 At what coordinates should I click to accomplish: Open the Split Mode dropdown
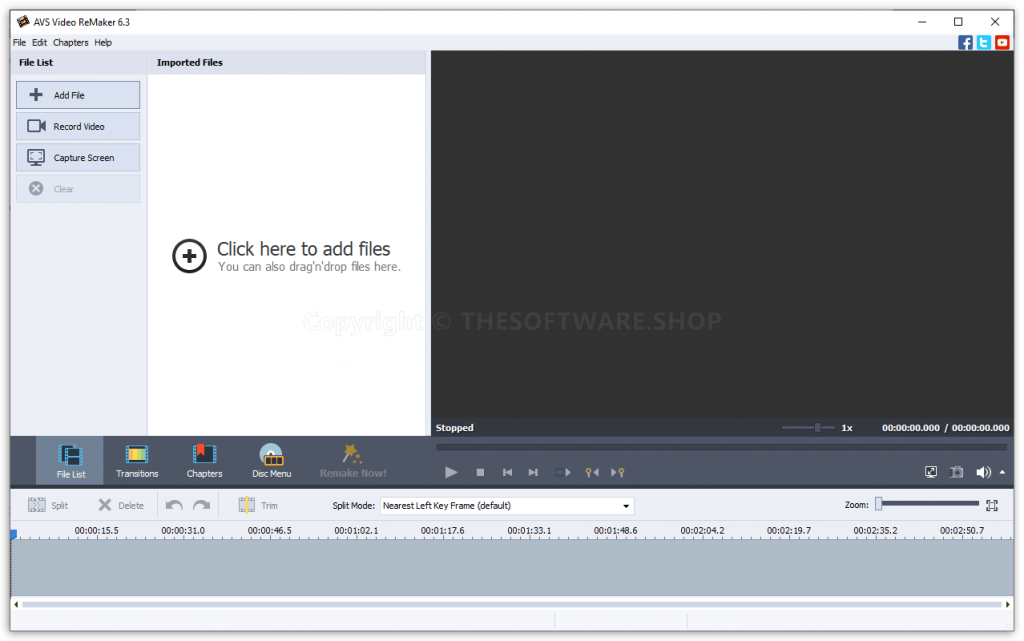click(x=507, y=505)
